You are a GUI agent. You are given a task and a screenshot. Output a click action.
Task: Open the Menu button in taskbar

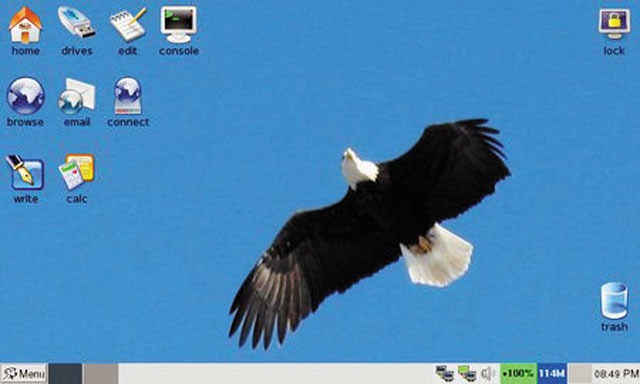coord(24,373)
